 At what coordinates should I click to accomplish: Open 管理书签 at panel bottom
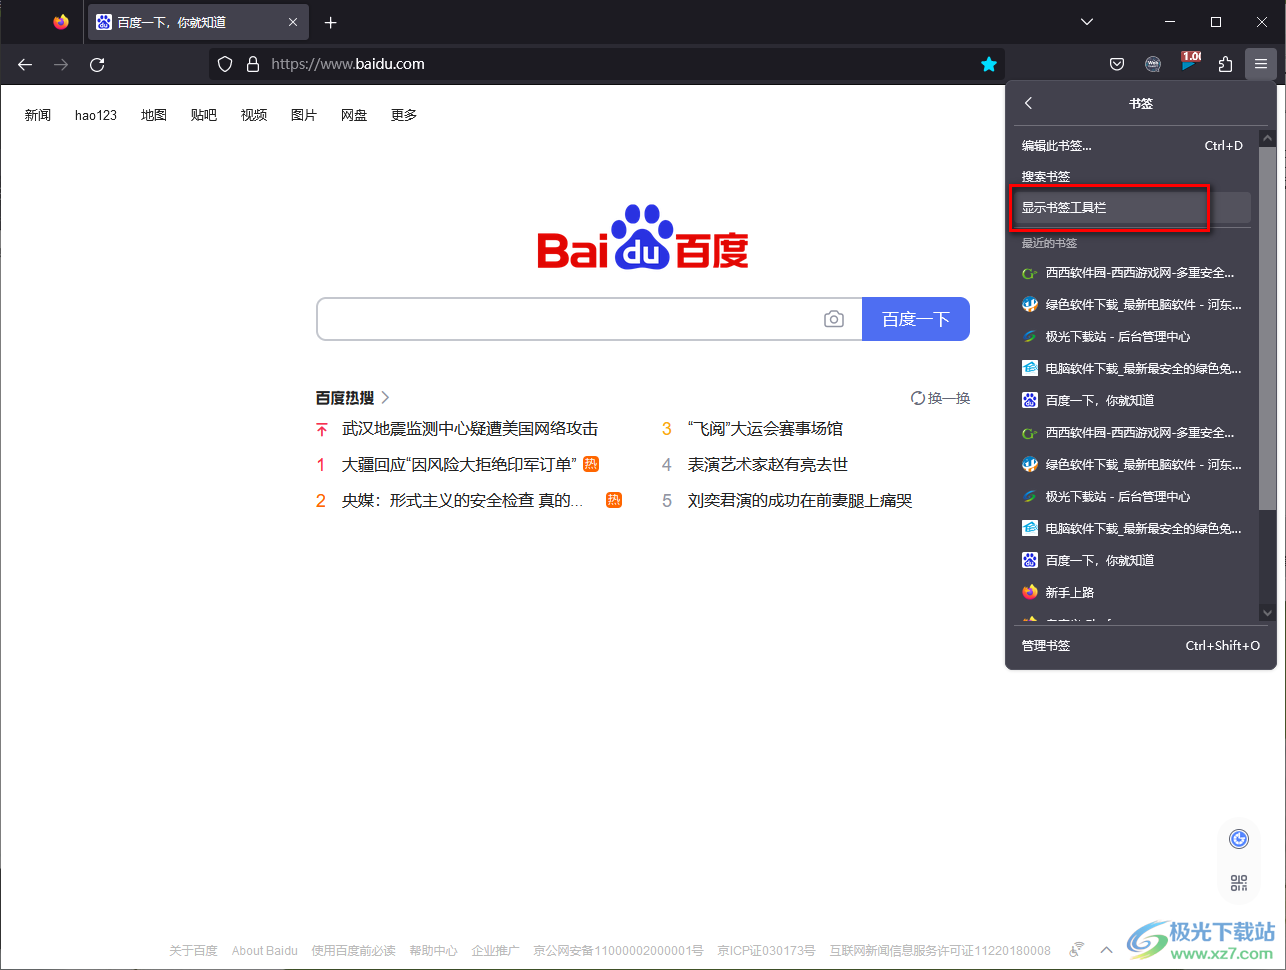pos(1140,646)
